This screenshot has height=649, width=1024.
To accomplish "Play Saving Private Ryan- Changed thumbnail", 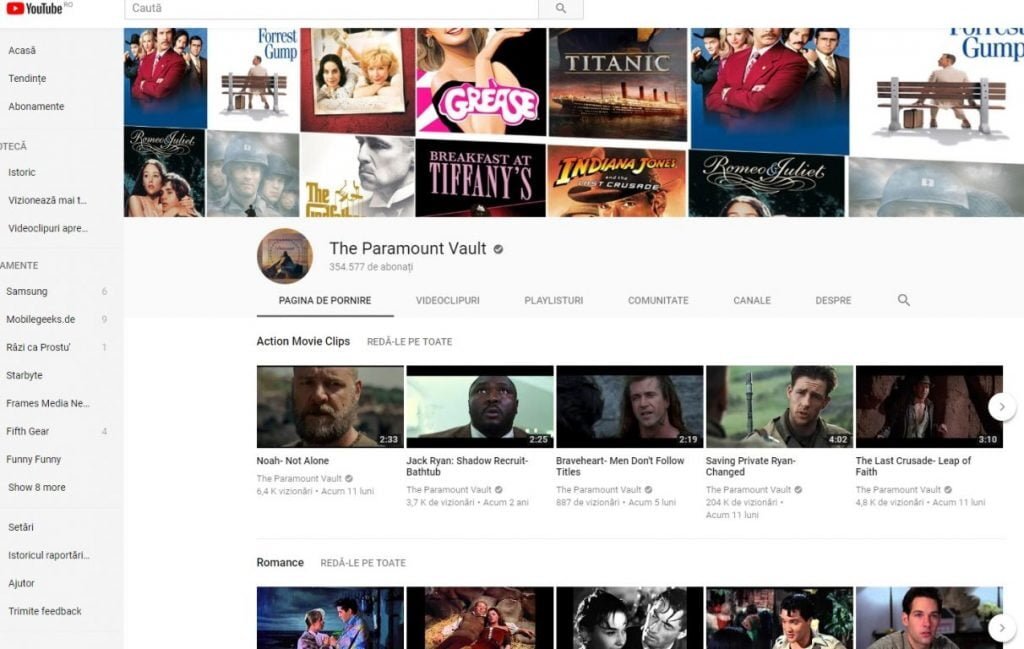I will pos(780,407).
